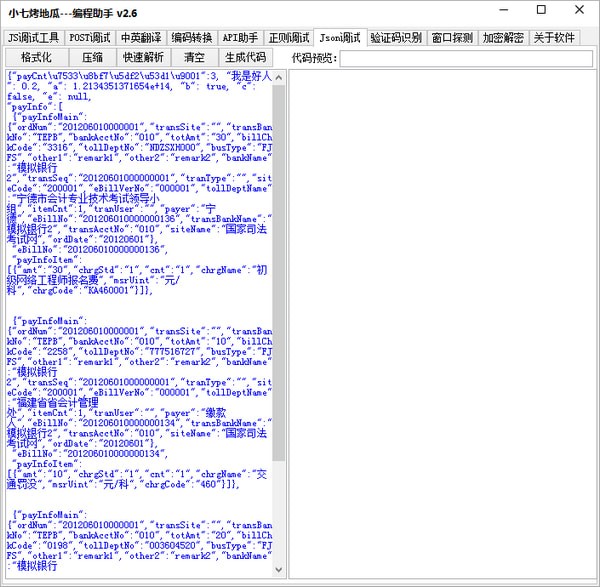Click the 格式化 button
The width and height of the screenshot is (600, 587).
tap(36, 58)
